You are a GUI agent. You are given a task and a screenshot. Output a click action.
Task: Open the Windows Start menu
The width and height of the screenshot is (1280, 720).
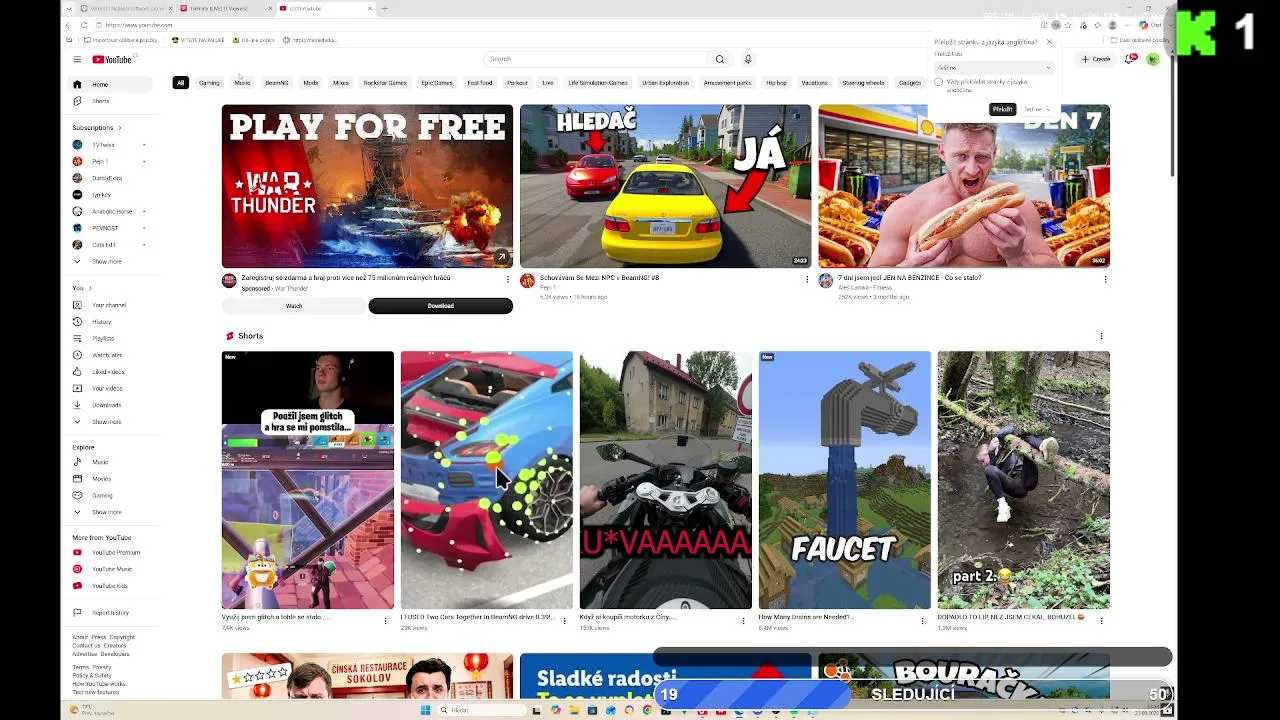click(x=425, y=710)
